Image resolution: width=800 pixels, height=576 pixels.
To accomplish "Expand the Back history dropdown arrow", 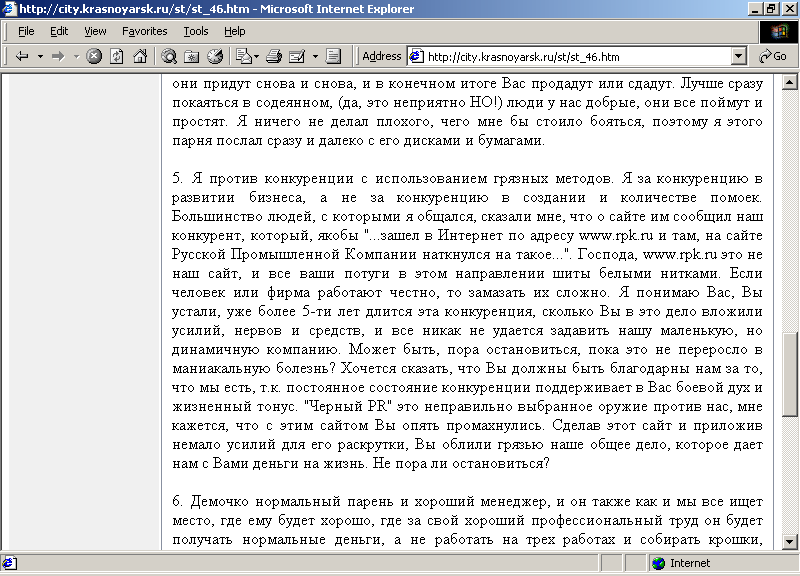I will (x=40, y=56).
